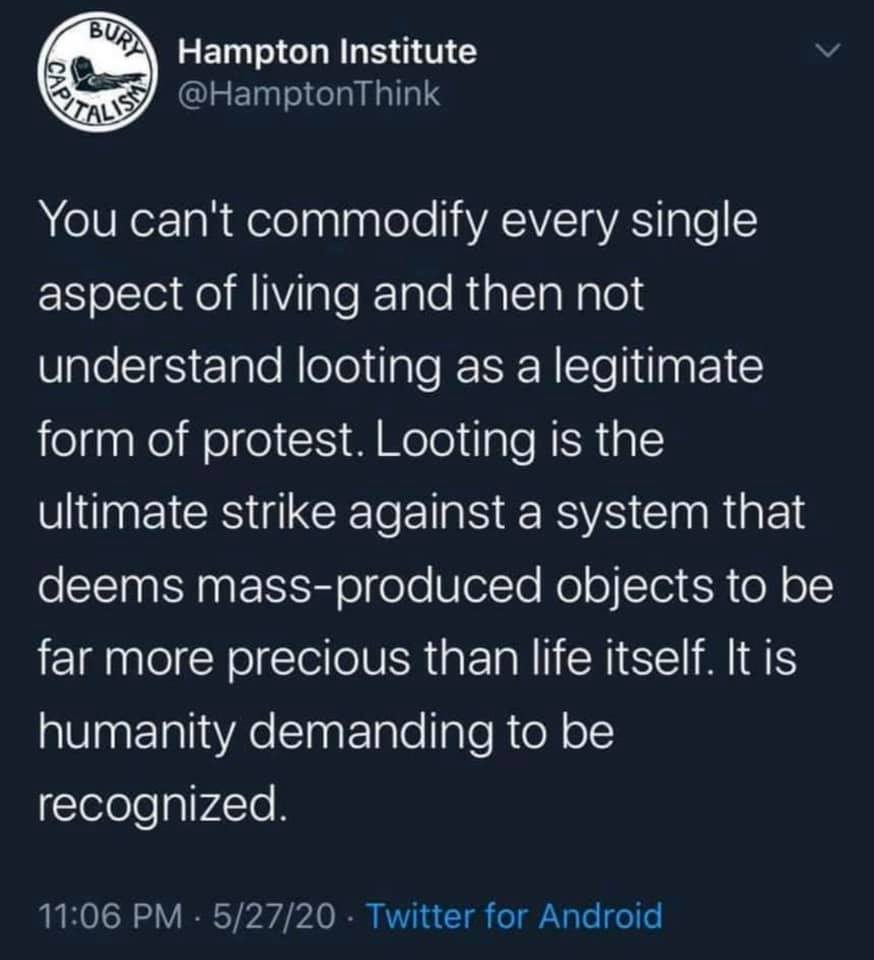Visit the @HamptonThink handle
The width and height of the screenshot is (874, 960).
pos(309,94)
